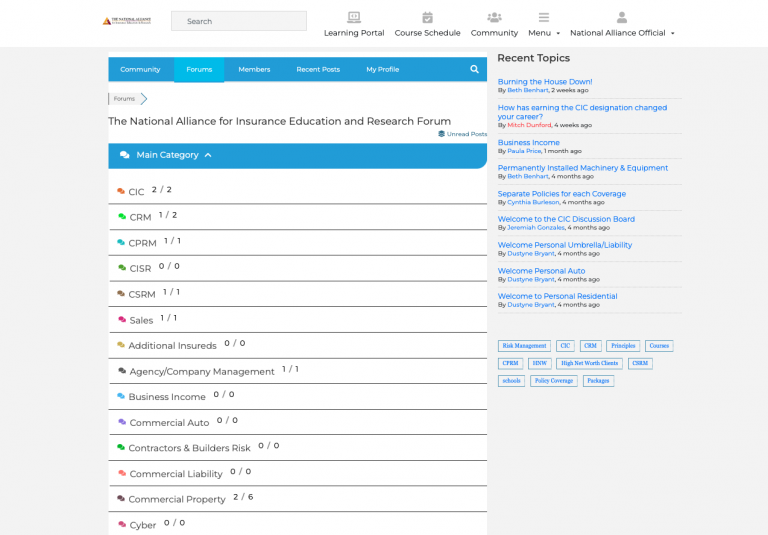Click the Unread Posts link
Screen dimensions: 768x535
click(x=467, y=134)
